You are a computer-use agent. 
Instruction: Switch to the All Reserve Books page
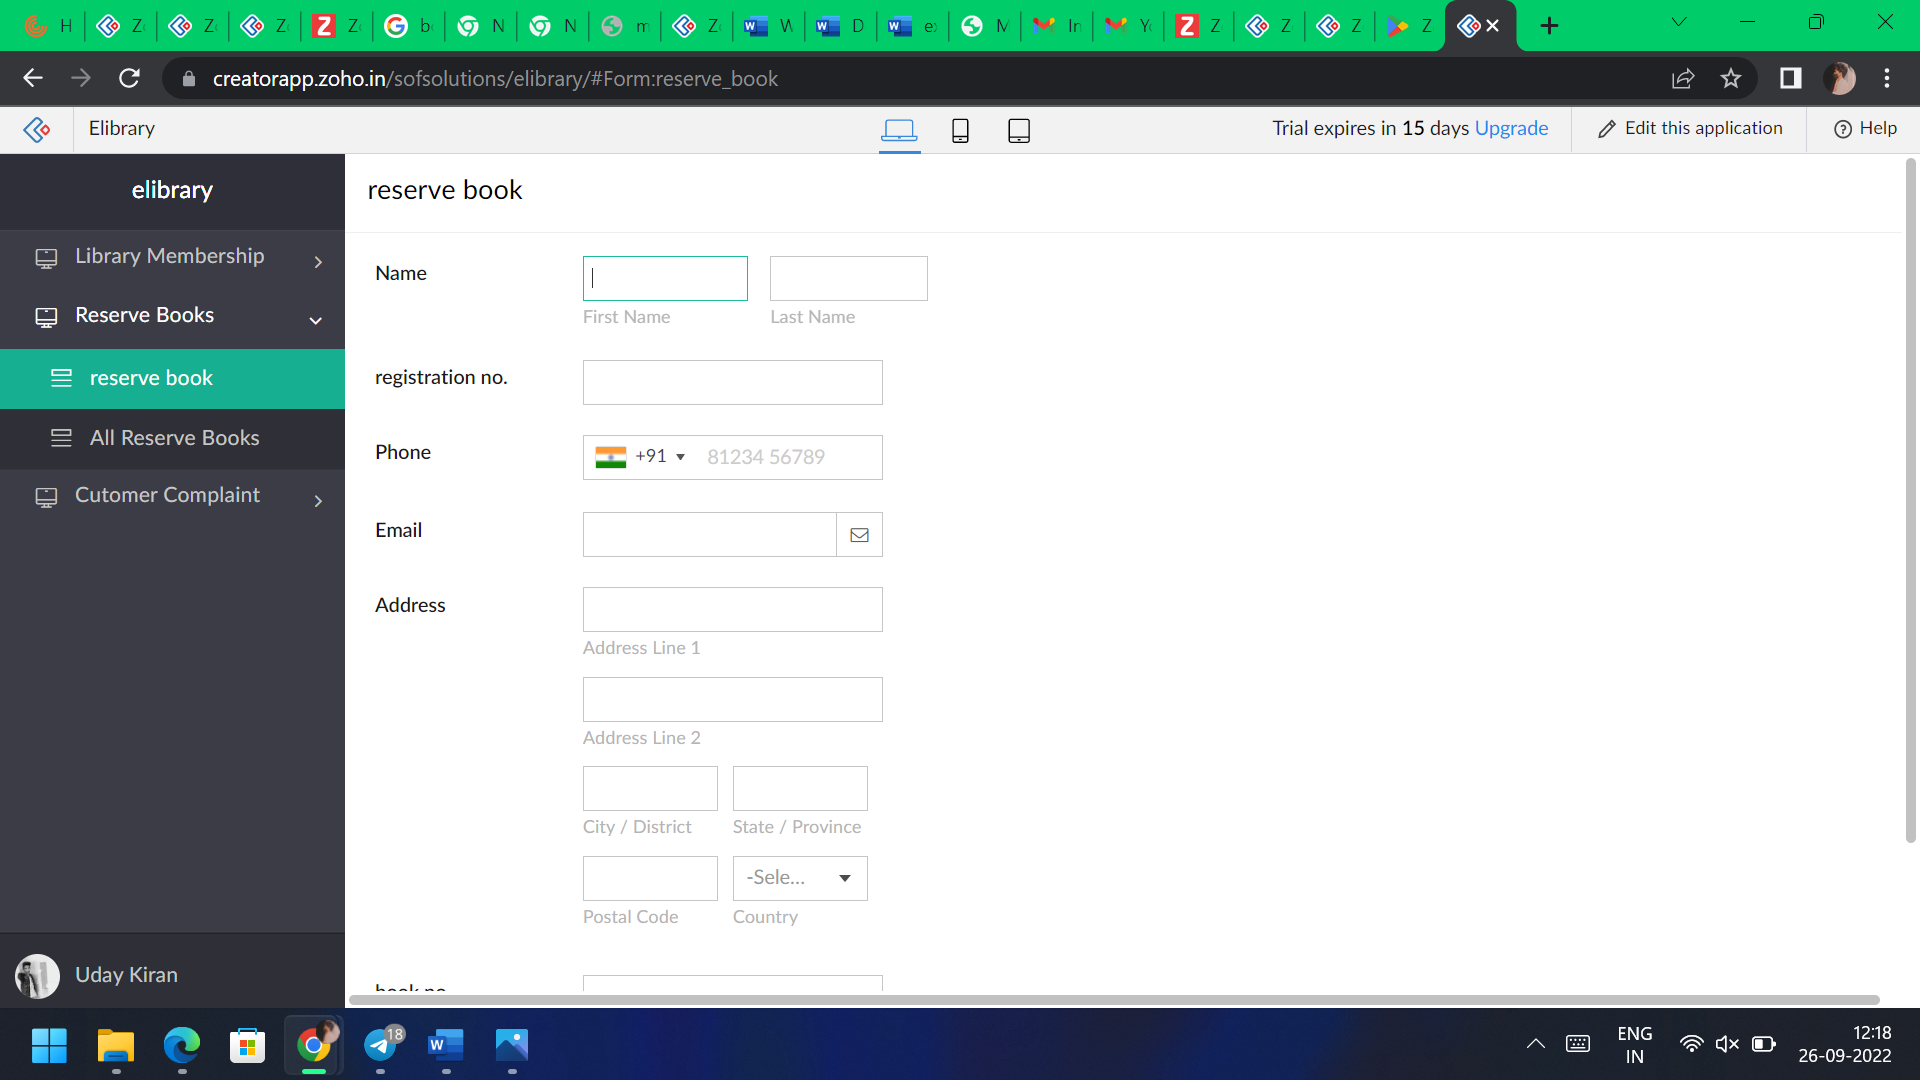click(174, 438)
